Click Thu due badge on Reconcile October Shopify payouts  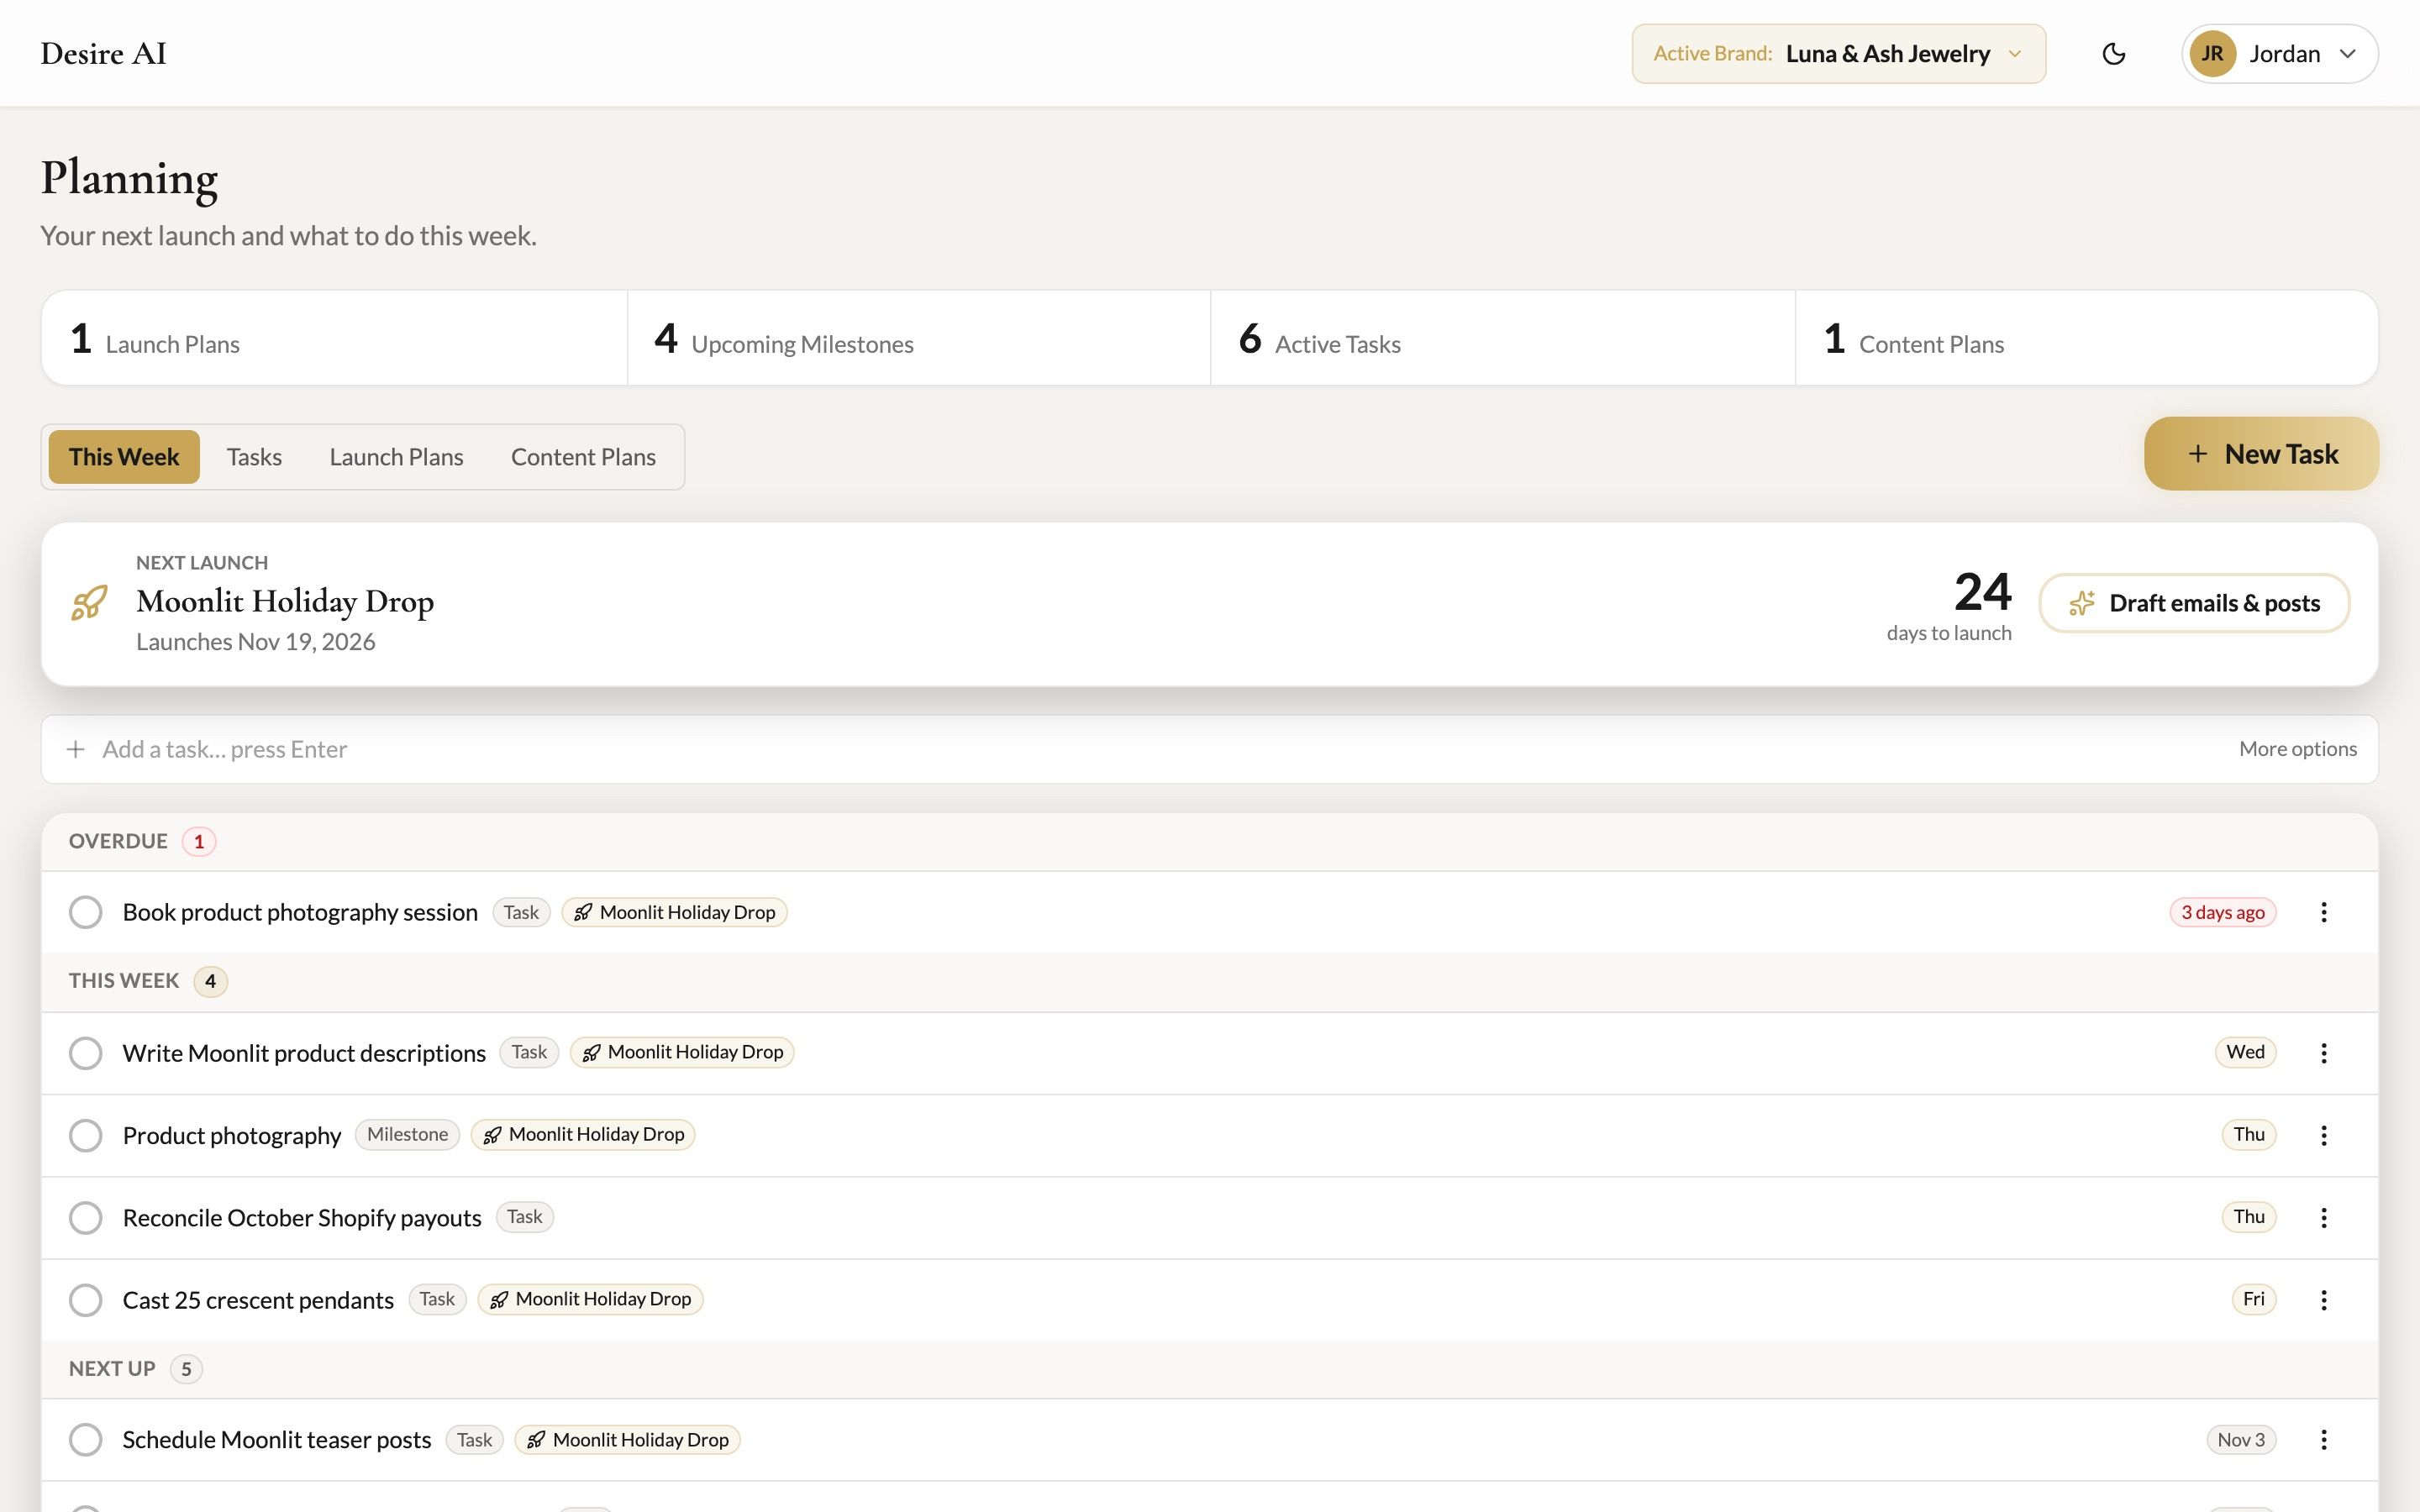[2248, 1217]
